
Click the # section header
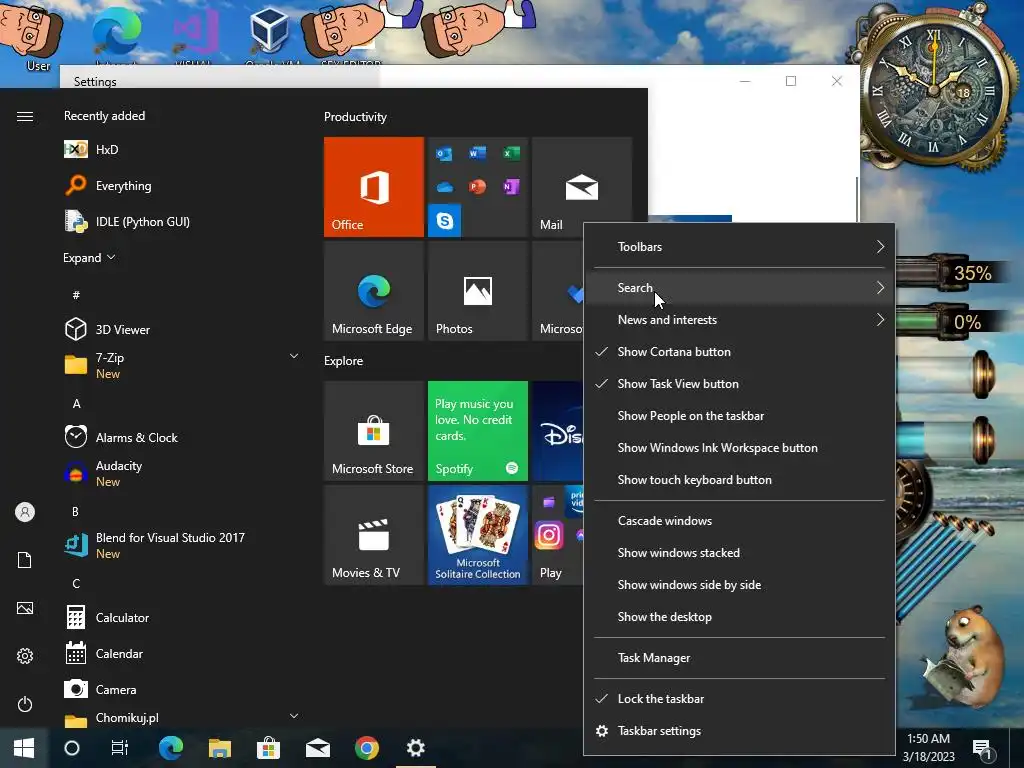[x=76, y=295]
